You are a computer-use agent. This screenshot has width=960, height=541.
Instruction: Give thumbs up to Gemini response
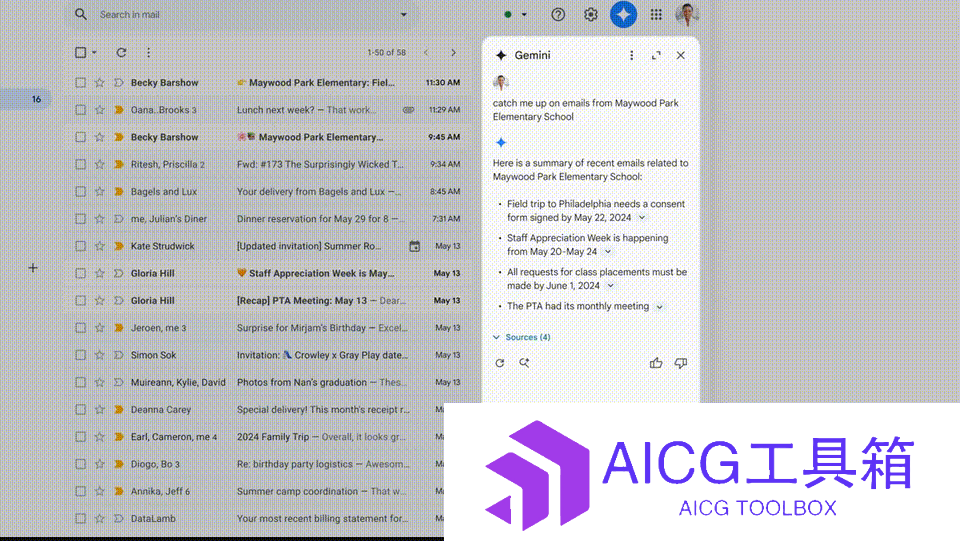point(656,363)
